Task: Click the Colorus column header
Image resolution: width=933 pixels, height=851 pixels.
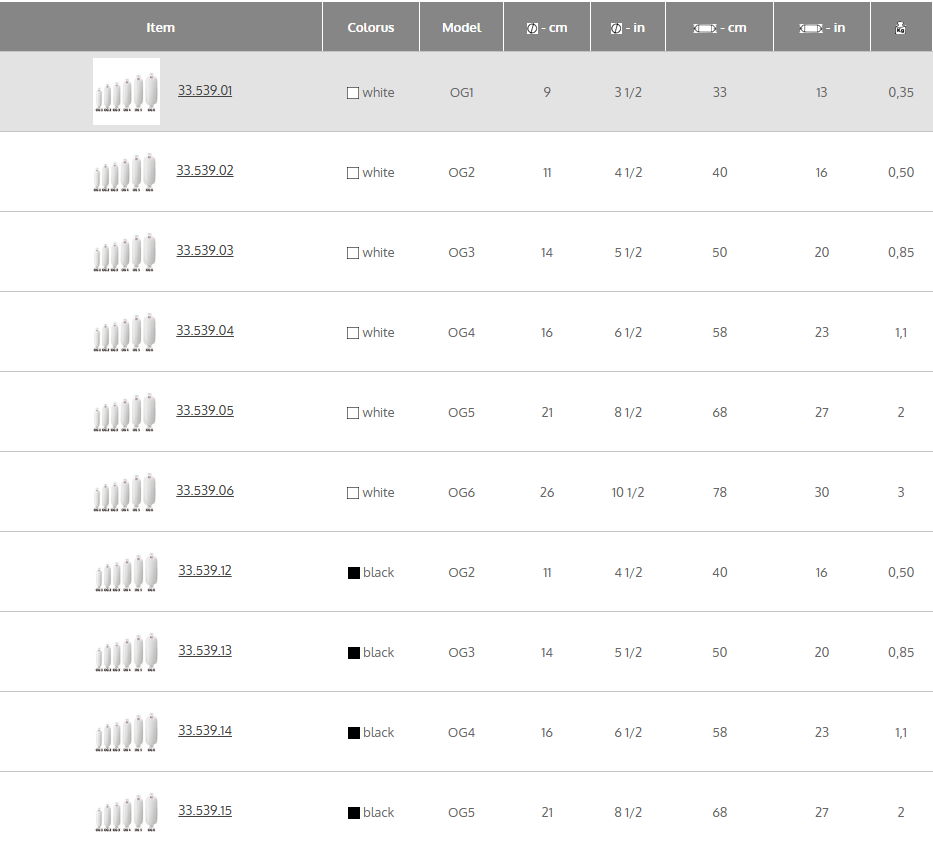Action: [x=371, y=28]
